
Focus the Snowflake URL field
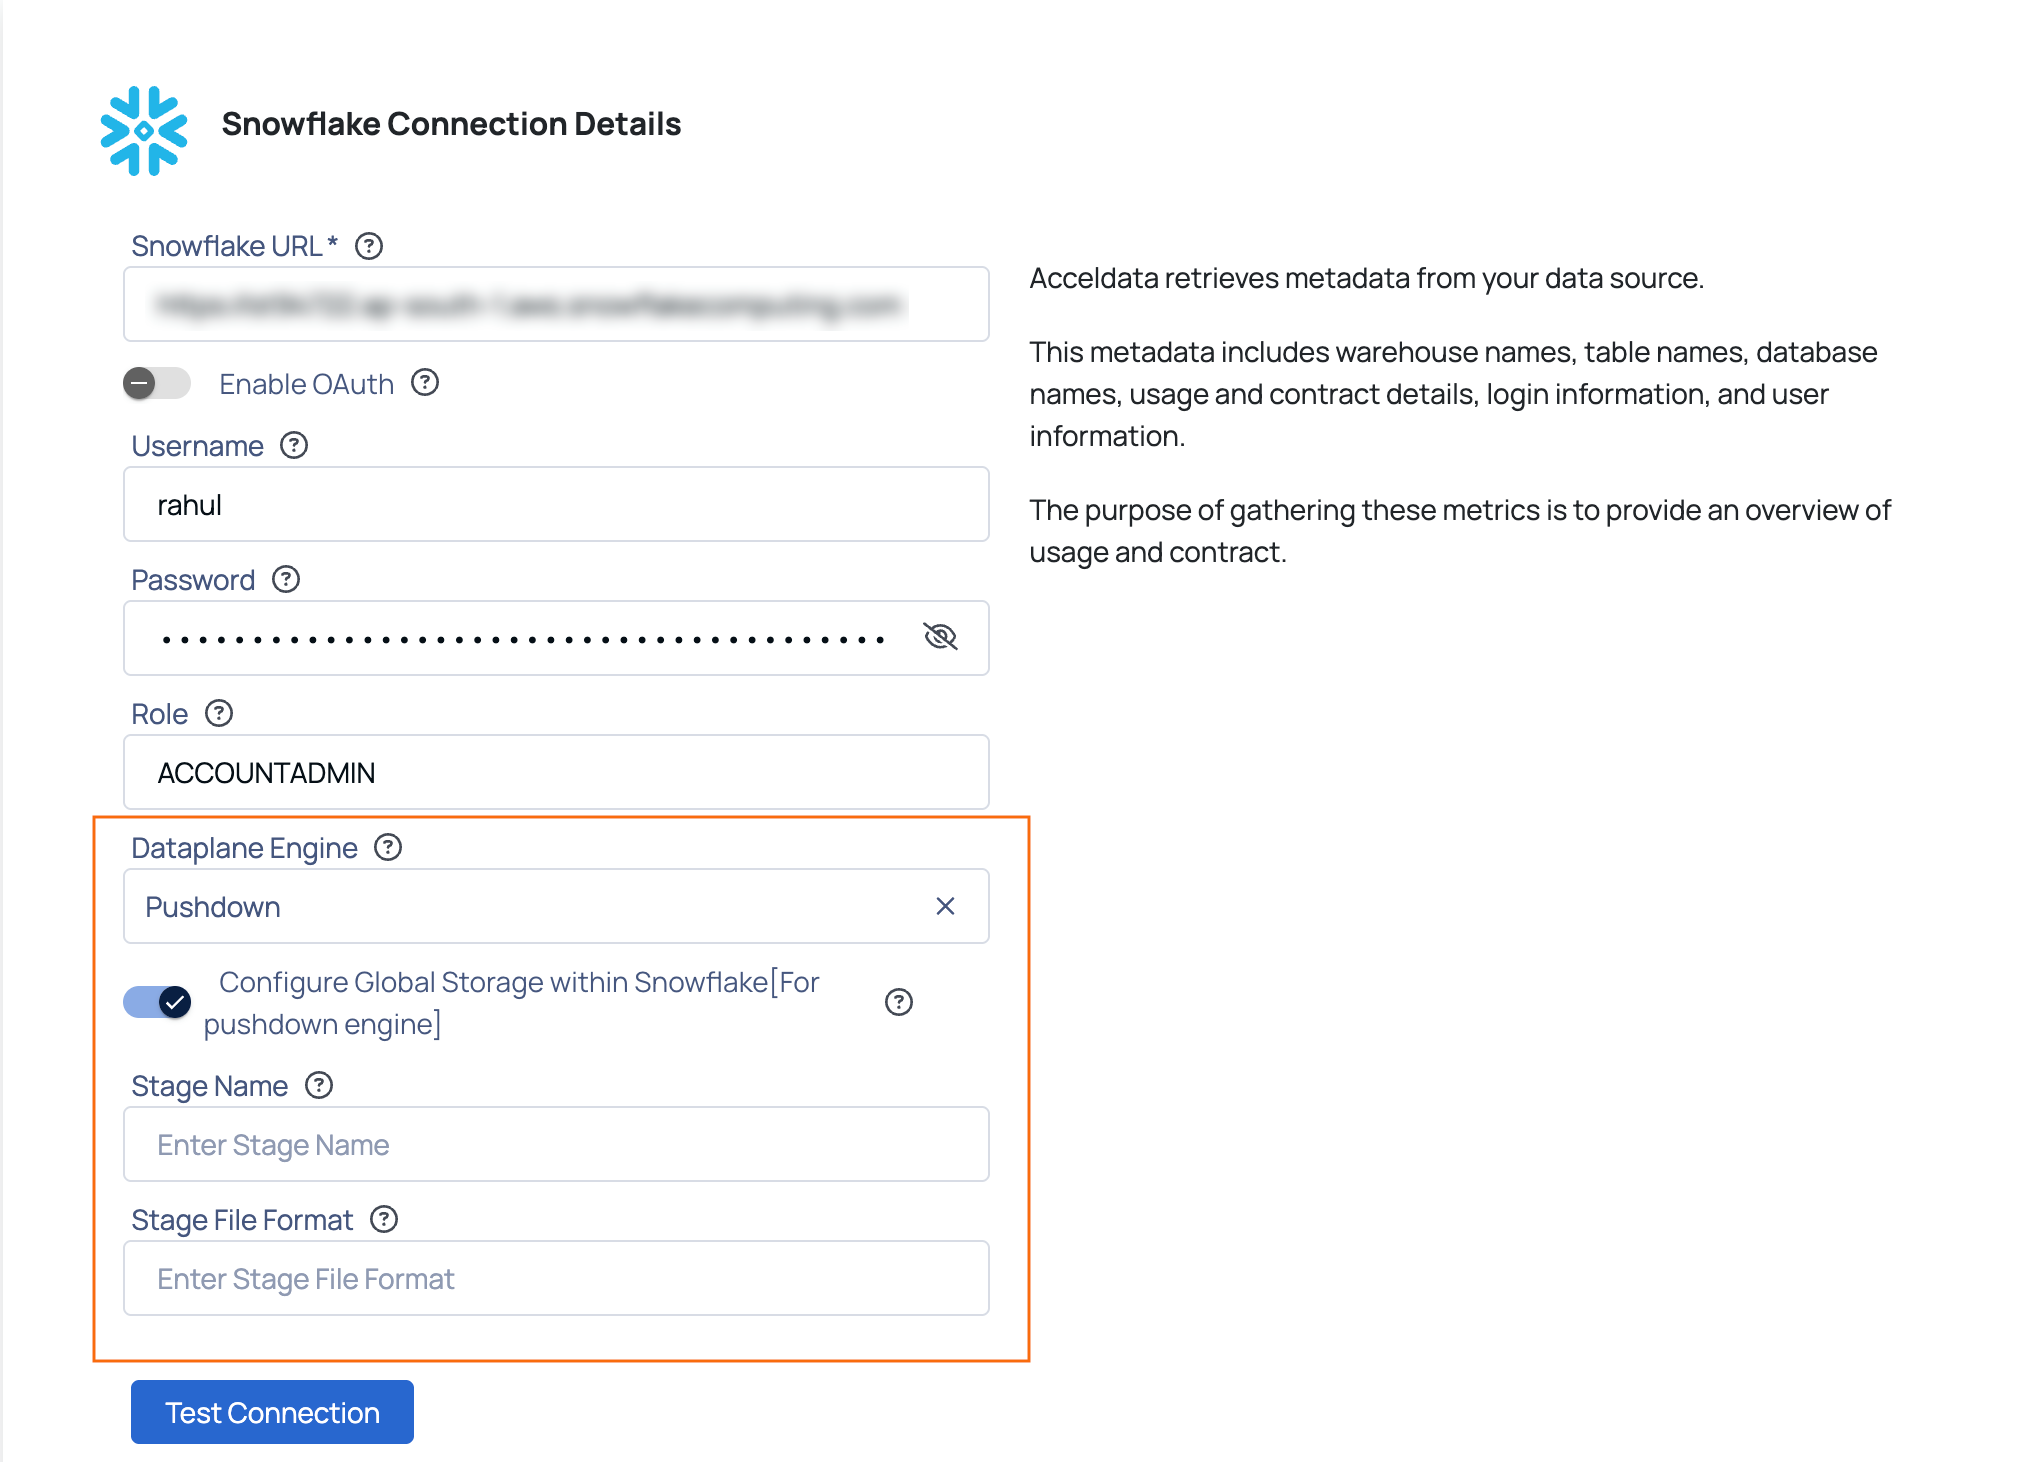556,304
